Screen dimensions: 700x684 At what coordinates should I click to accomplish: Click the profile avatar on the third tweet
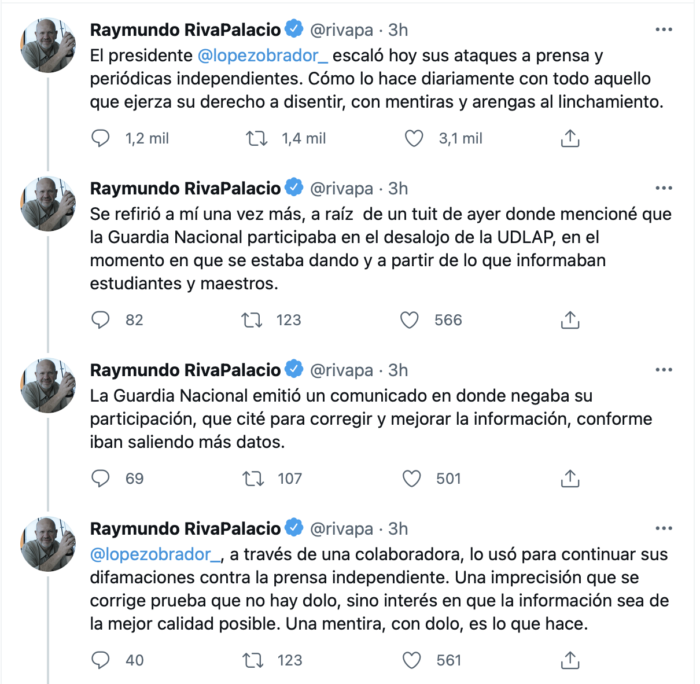point(49,384)
